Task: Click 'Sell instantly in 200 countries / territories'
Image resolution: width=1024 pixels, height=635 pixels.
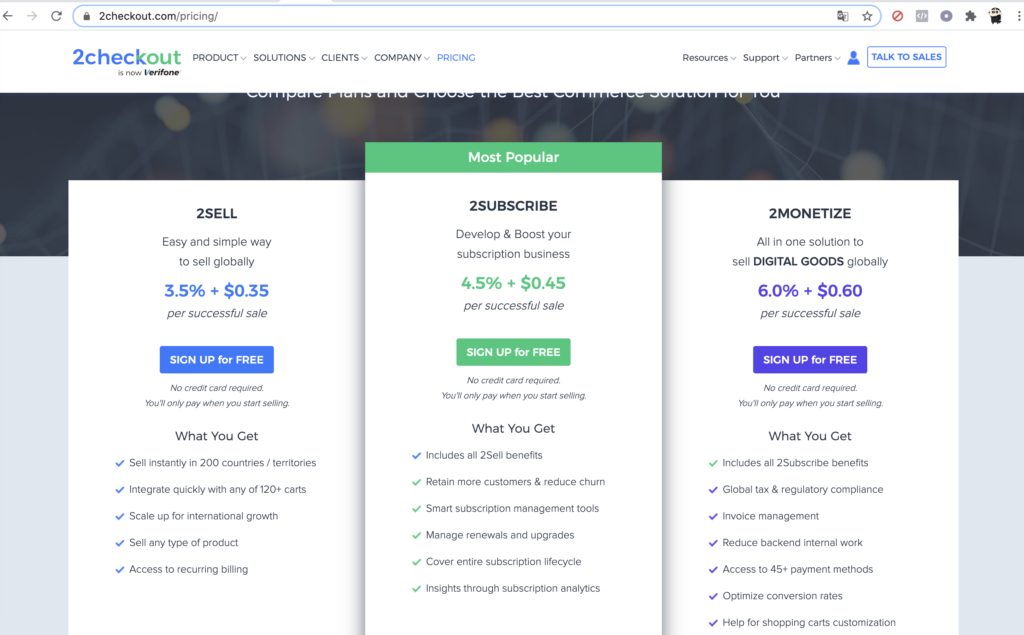Action: (223, 463)
